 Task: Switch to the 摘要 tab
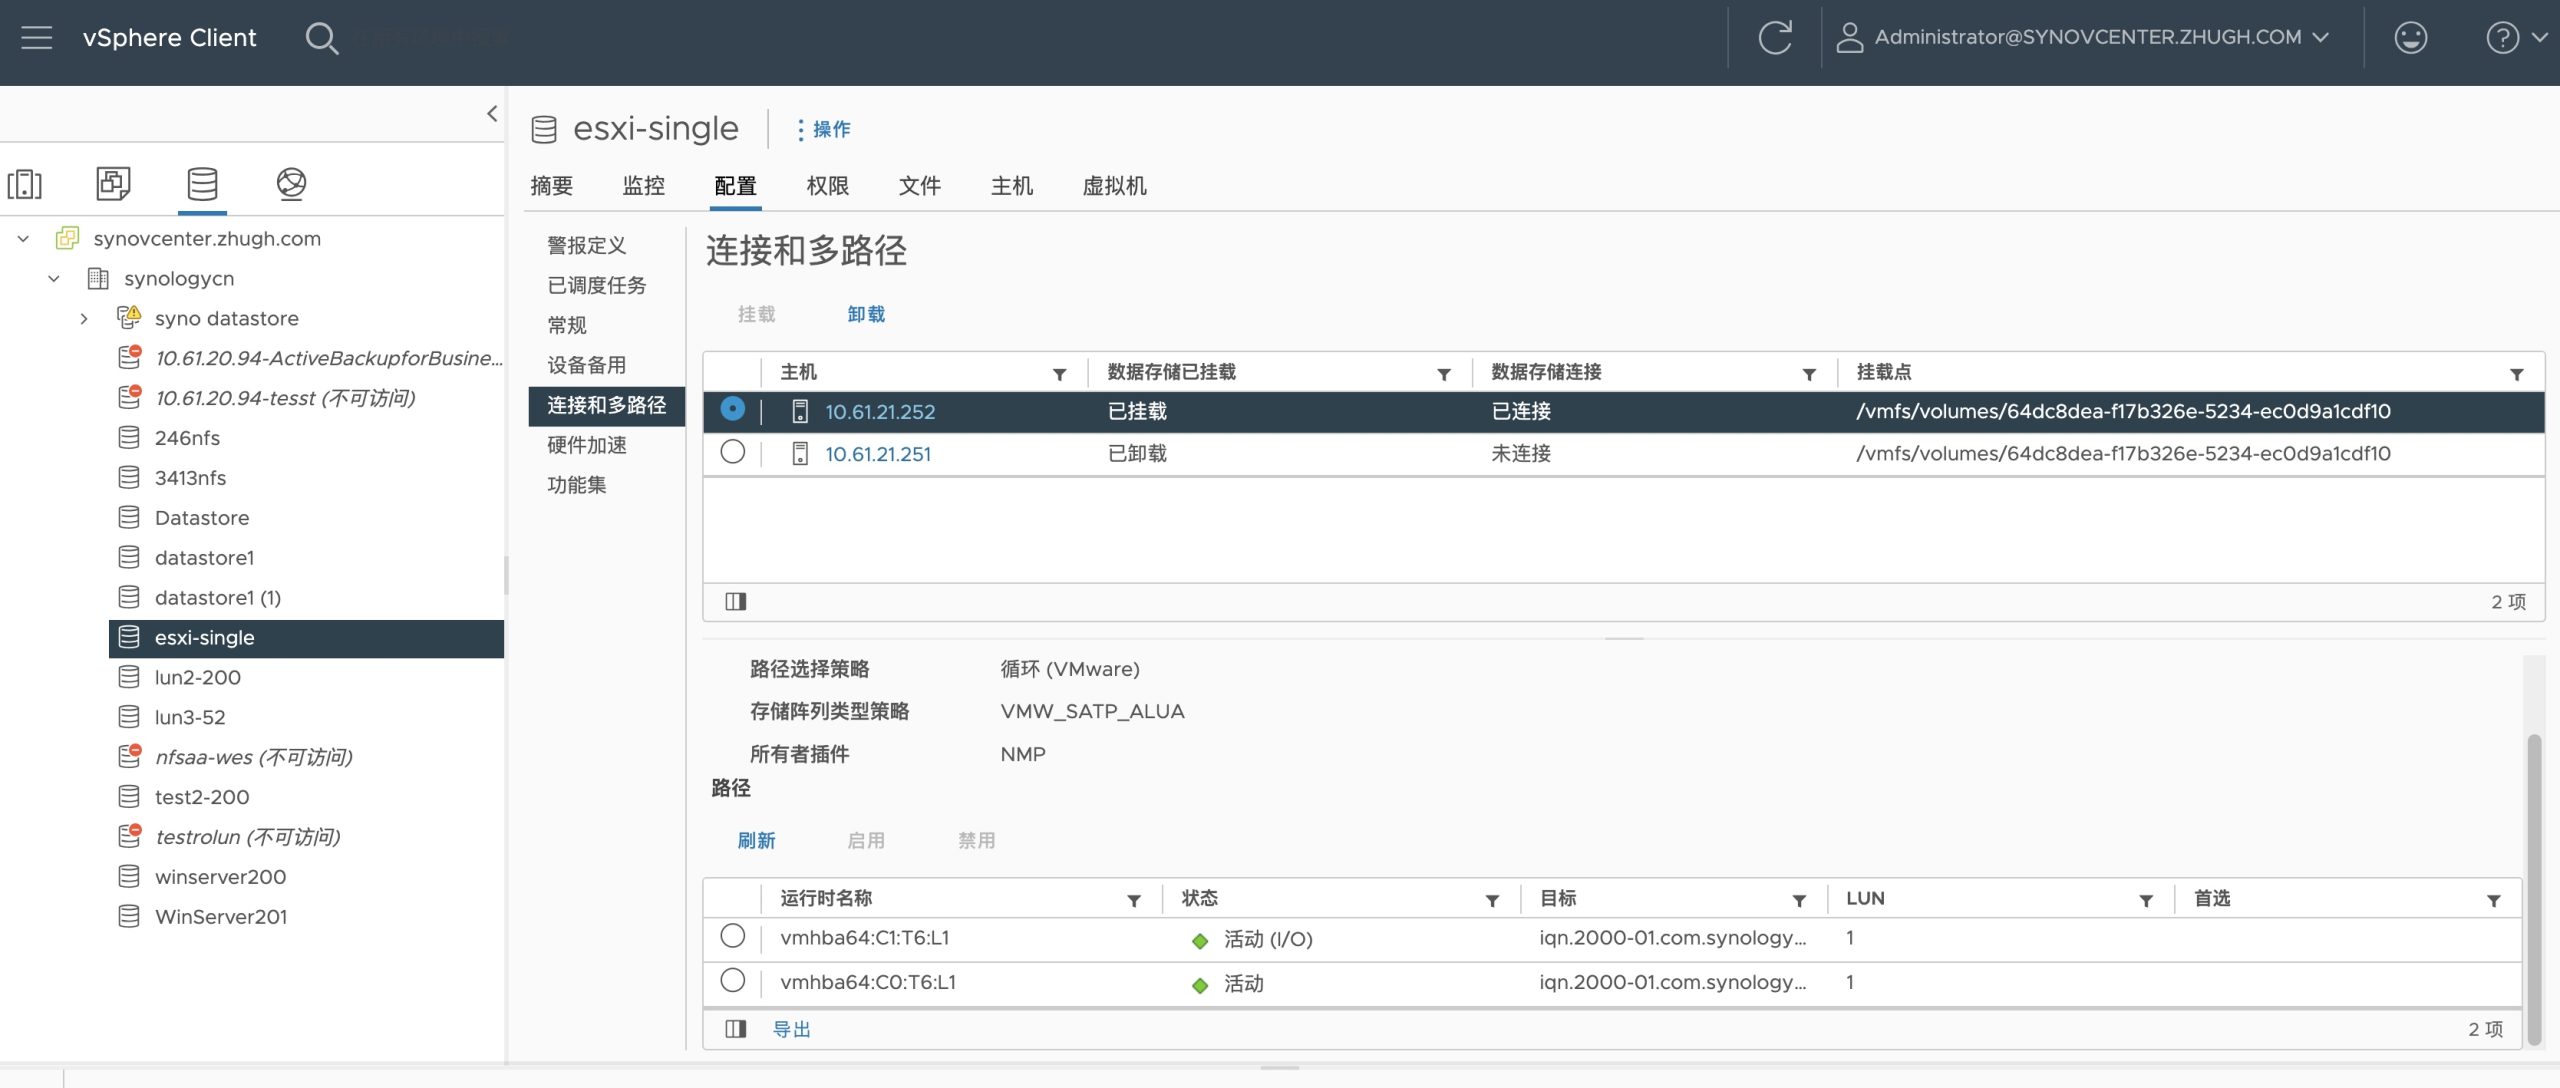[x=552, y=186]
